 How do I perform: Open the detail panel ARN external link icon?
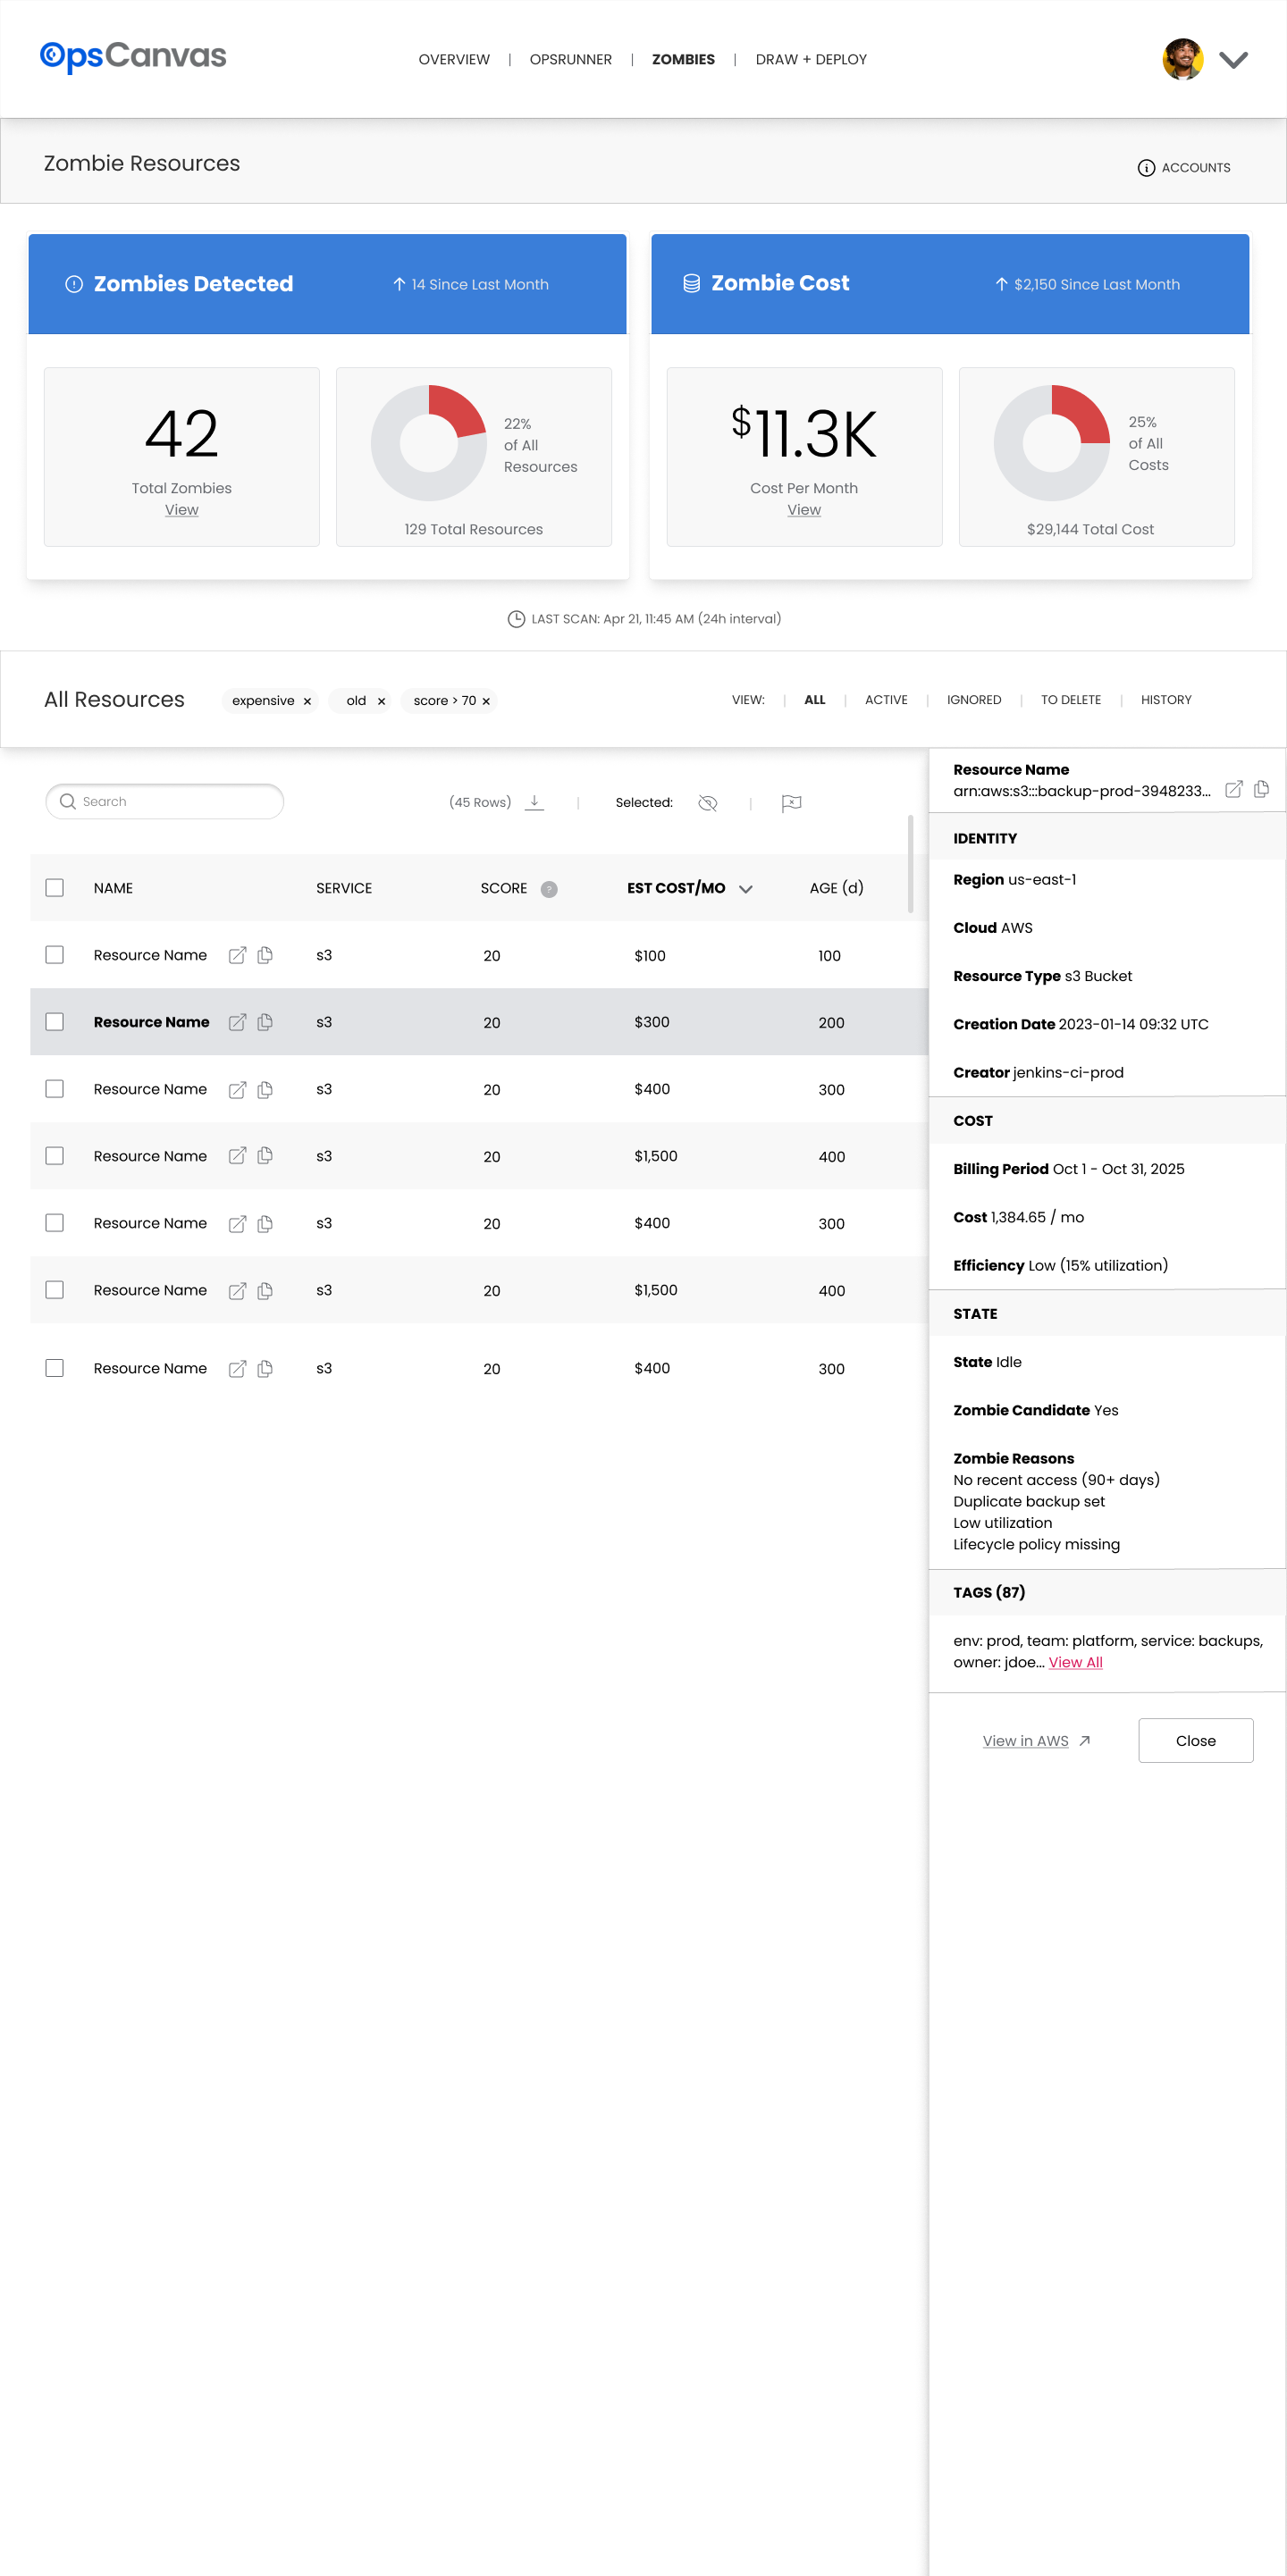tap(1234, 790)
